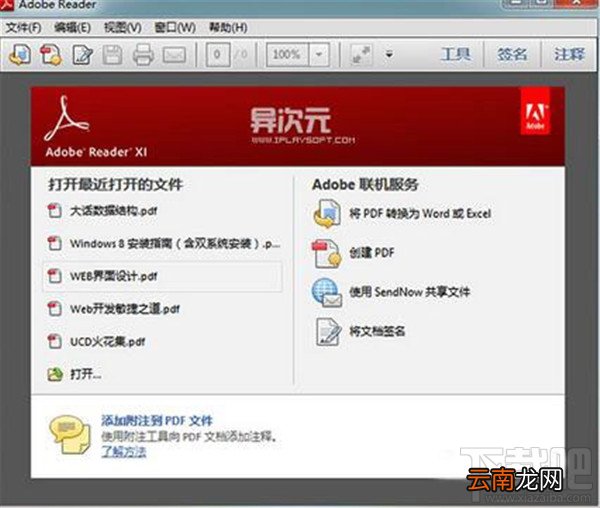Click the save floppy disk icon

tap(112, 55)
